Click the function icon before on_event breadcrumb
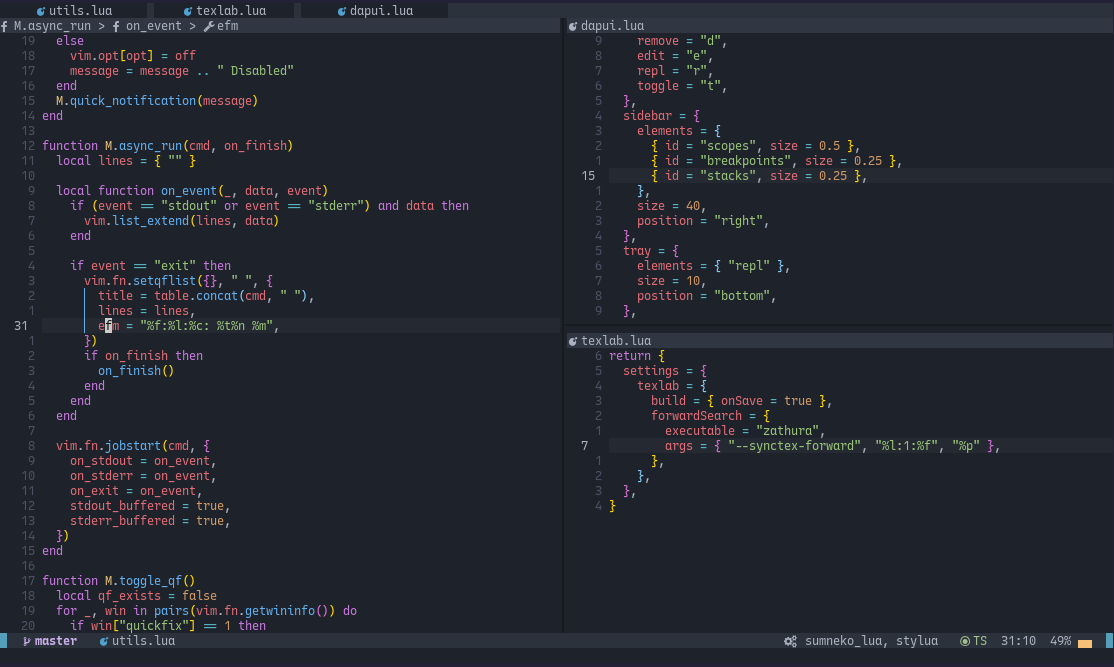 tap(115, 26)
